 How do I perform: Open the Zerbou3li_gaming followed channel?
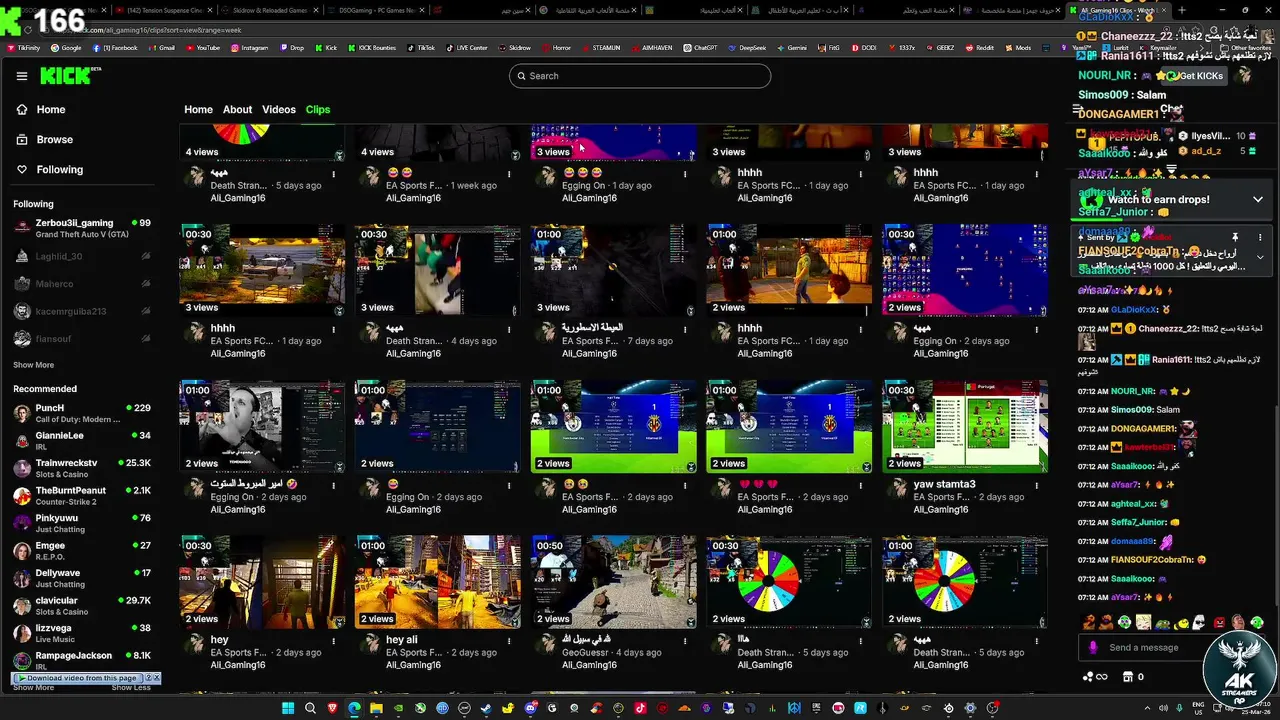[80, 228]
